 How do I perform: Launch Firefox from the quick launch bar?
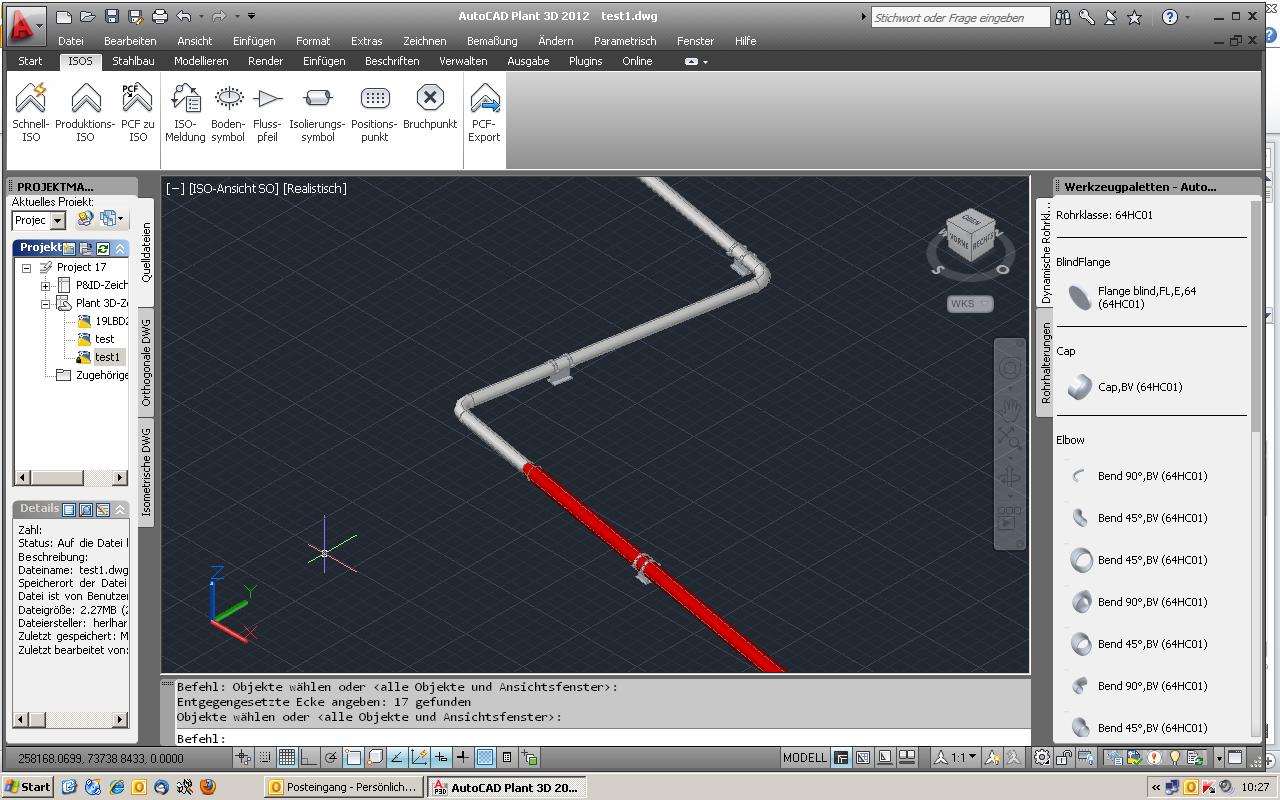pos(207,787)
